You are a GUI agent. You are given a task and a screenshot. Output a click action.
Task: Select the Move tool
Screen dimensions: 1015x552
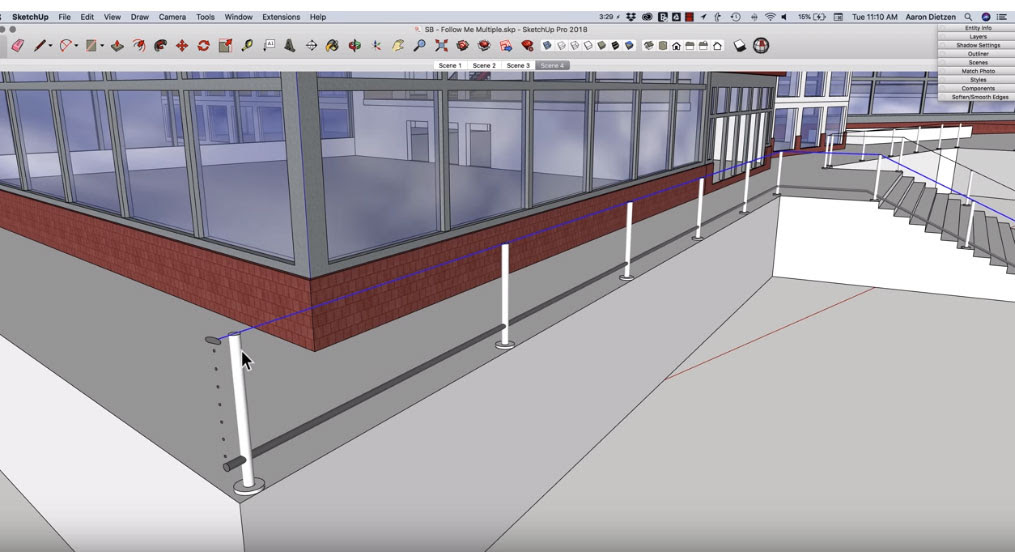pyautogui.click(x=182, y=45)
